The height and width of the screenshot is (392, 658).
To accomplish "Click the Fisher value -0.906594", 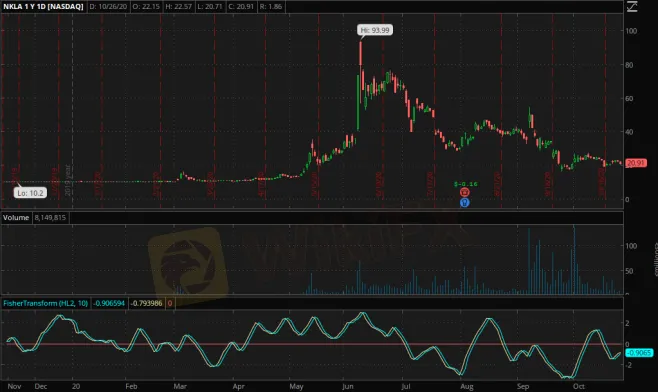I will pyautogui.click(x=109, y=303).
